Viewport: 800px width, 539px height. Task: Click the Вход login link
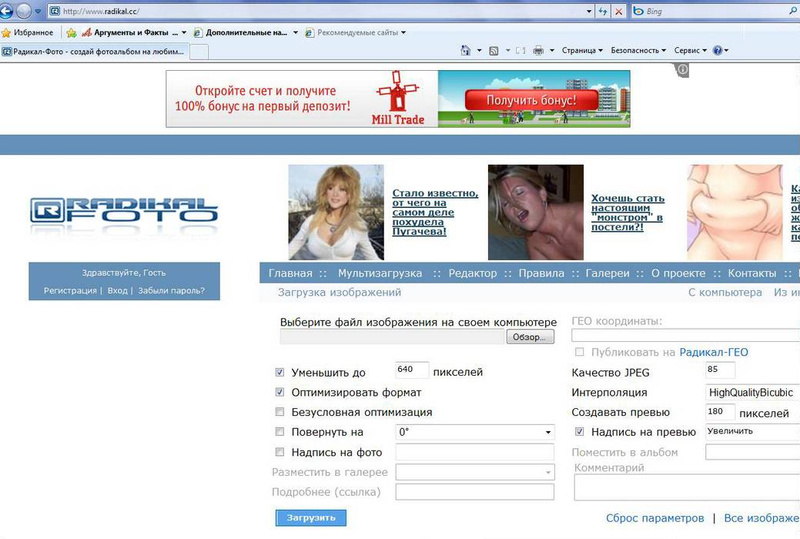click(117, 290)
